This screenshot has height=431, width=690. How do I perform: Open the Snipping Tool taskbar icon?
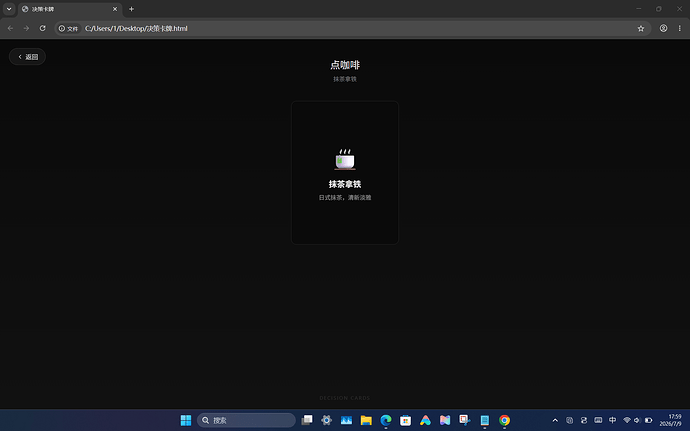pos(465,420)
